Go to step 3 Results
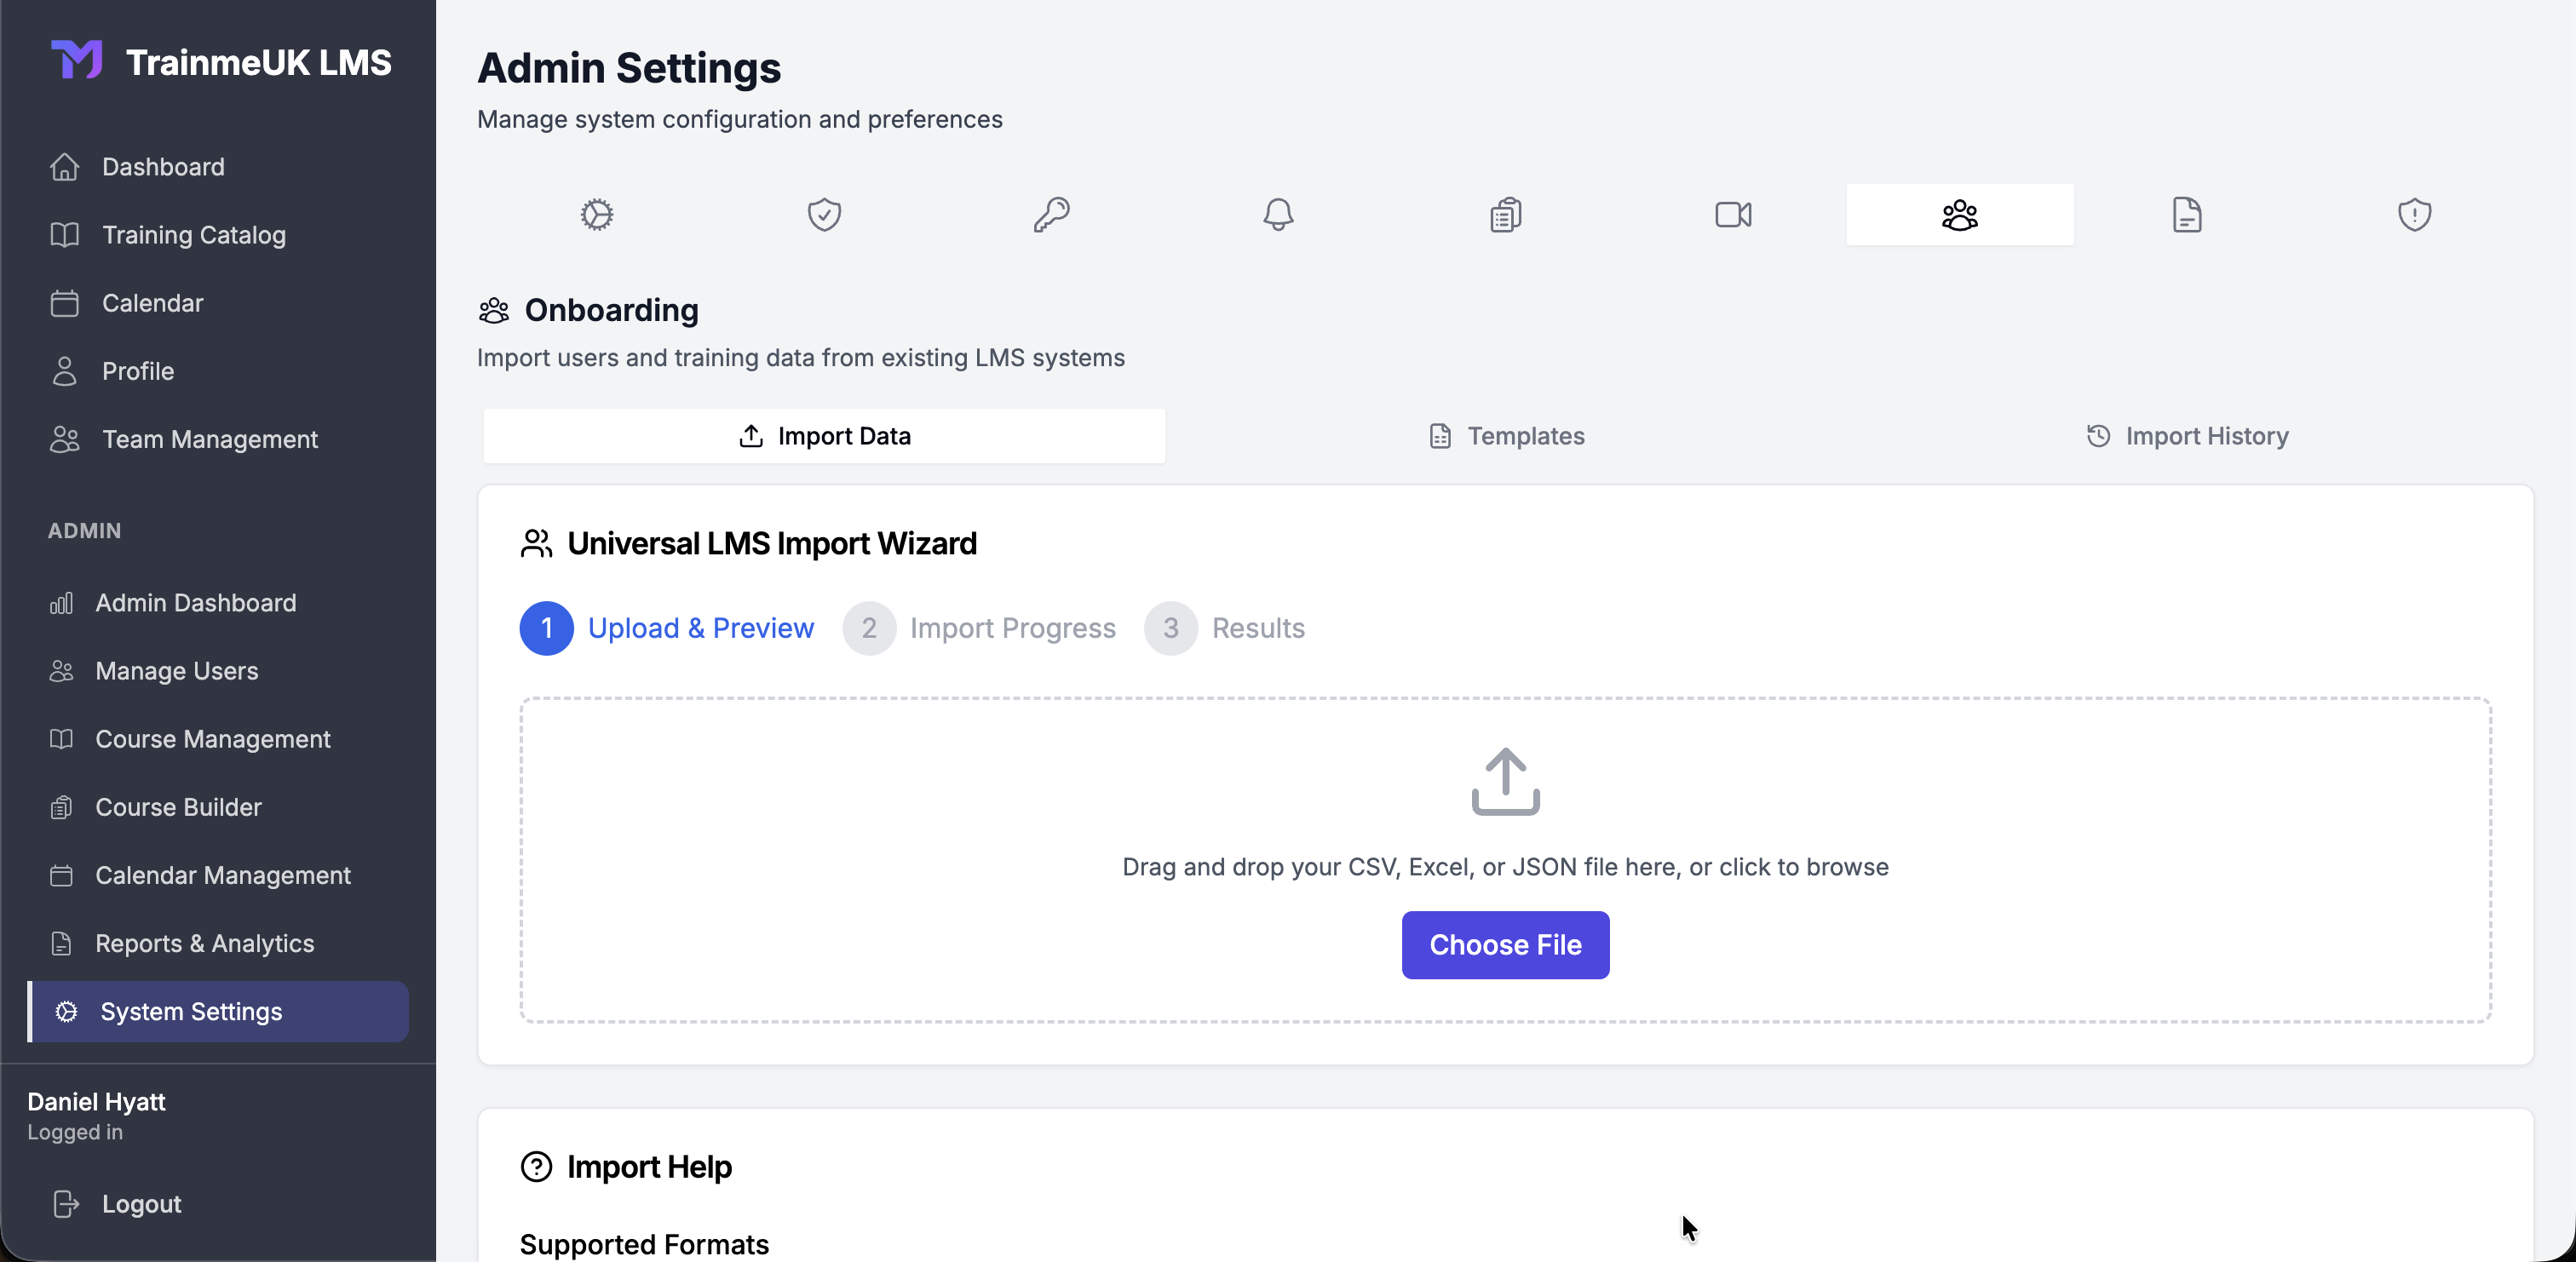Image resolution: width=2576 pixels, height=1262 pixels. (x=1226, y=628)
